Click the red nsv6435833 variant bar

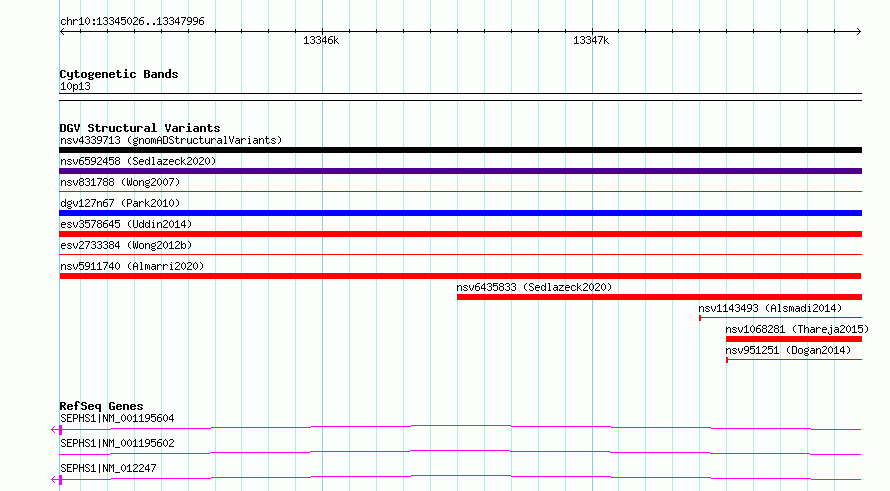tap(659, 297)
